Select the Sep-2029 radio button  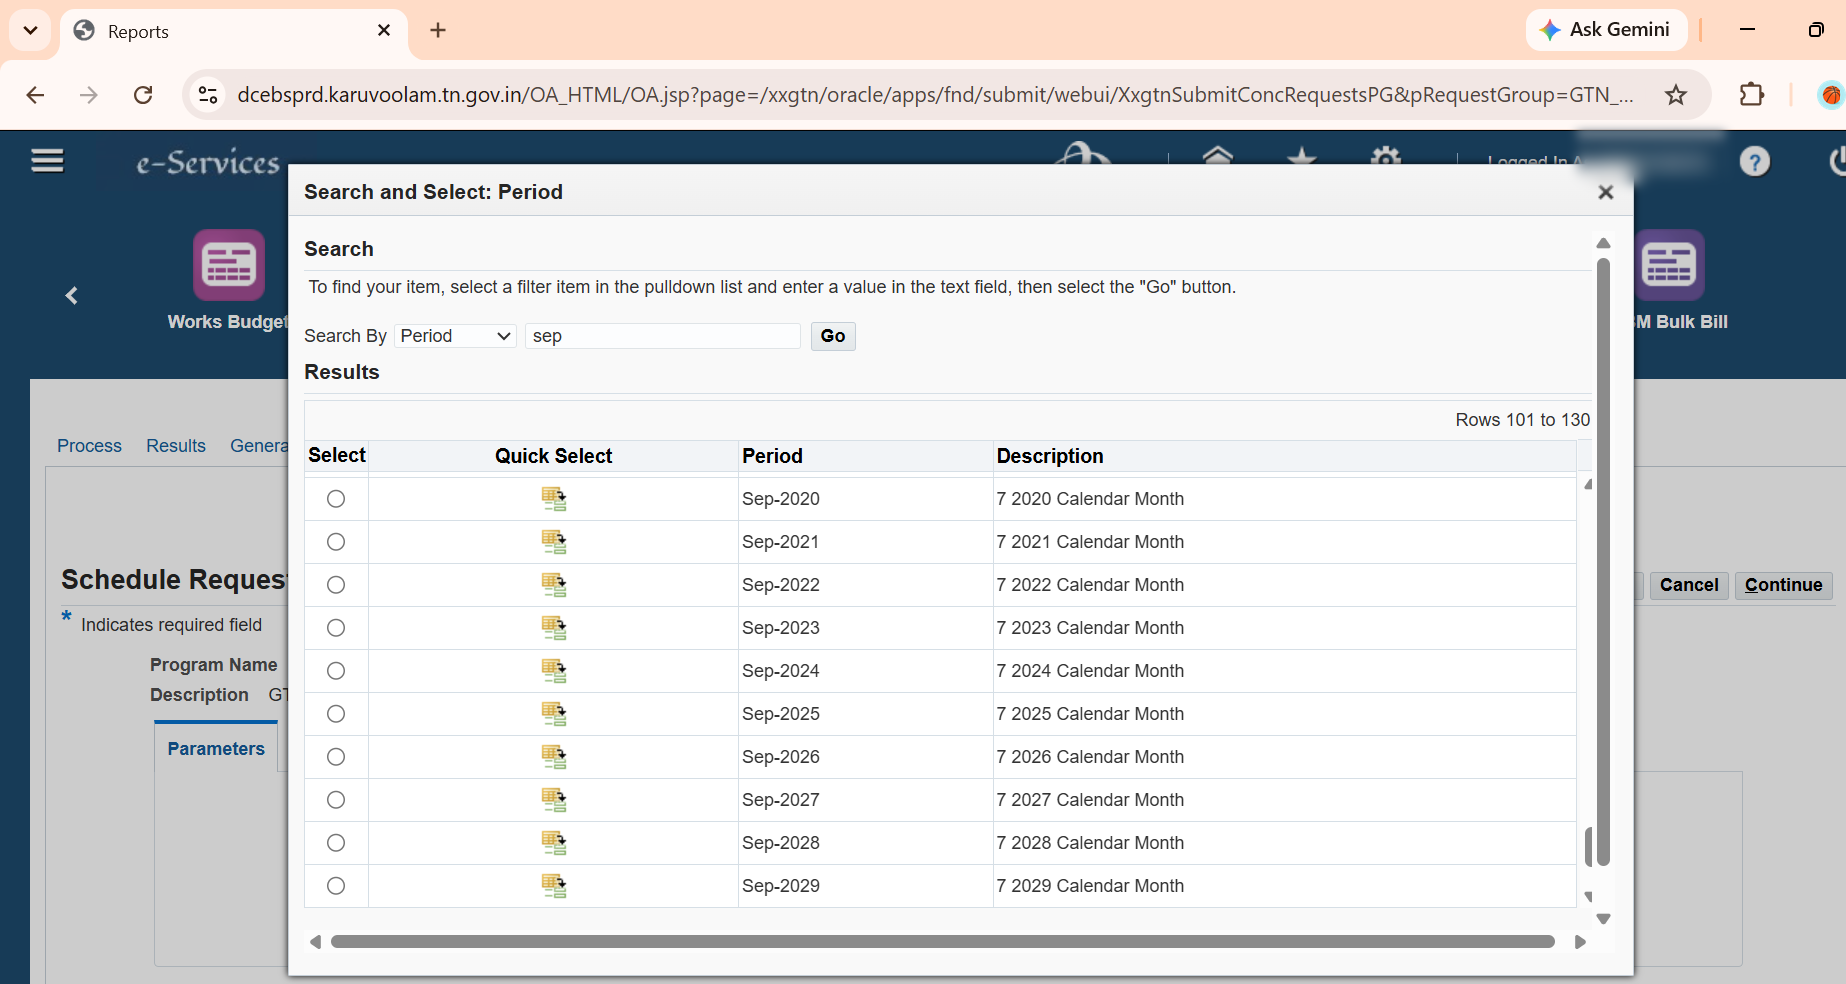point(336,886)
